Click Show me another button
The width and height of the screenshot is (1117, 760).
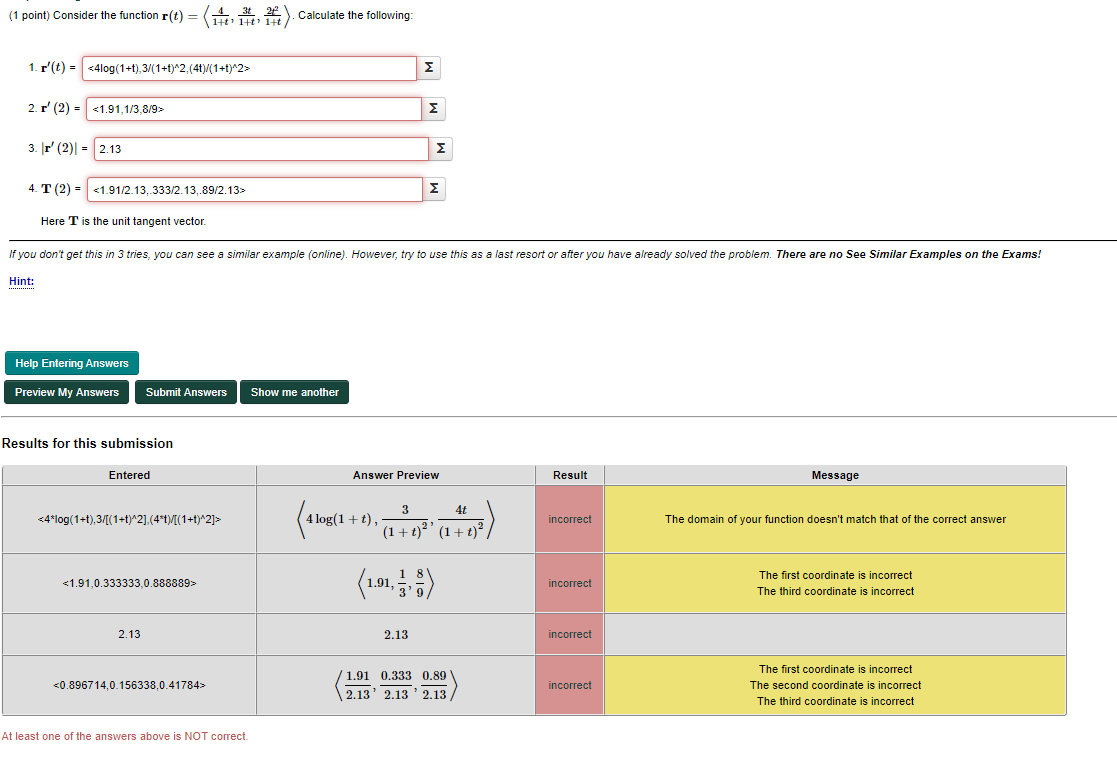pyautogui.click(x=294, y=392)
